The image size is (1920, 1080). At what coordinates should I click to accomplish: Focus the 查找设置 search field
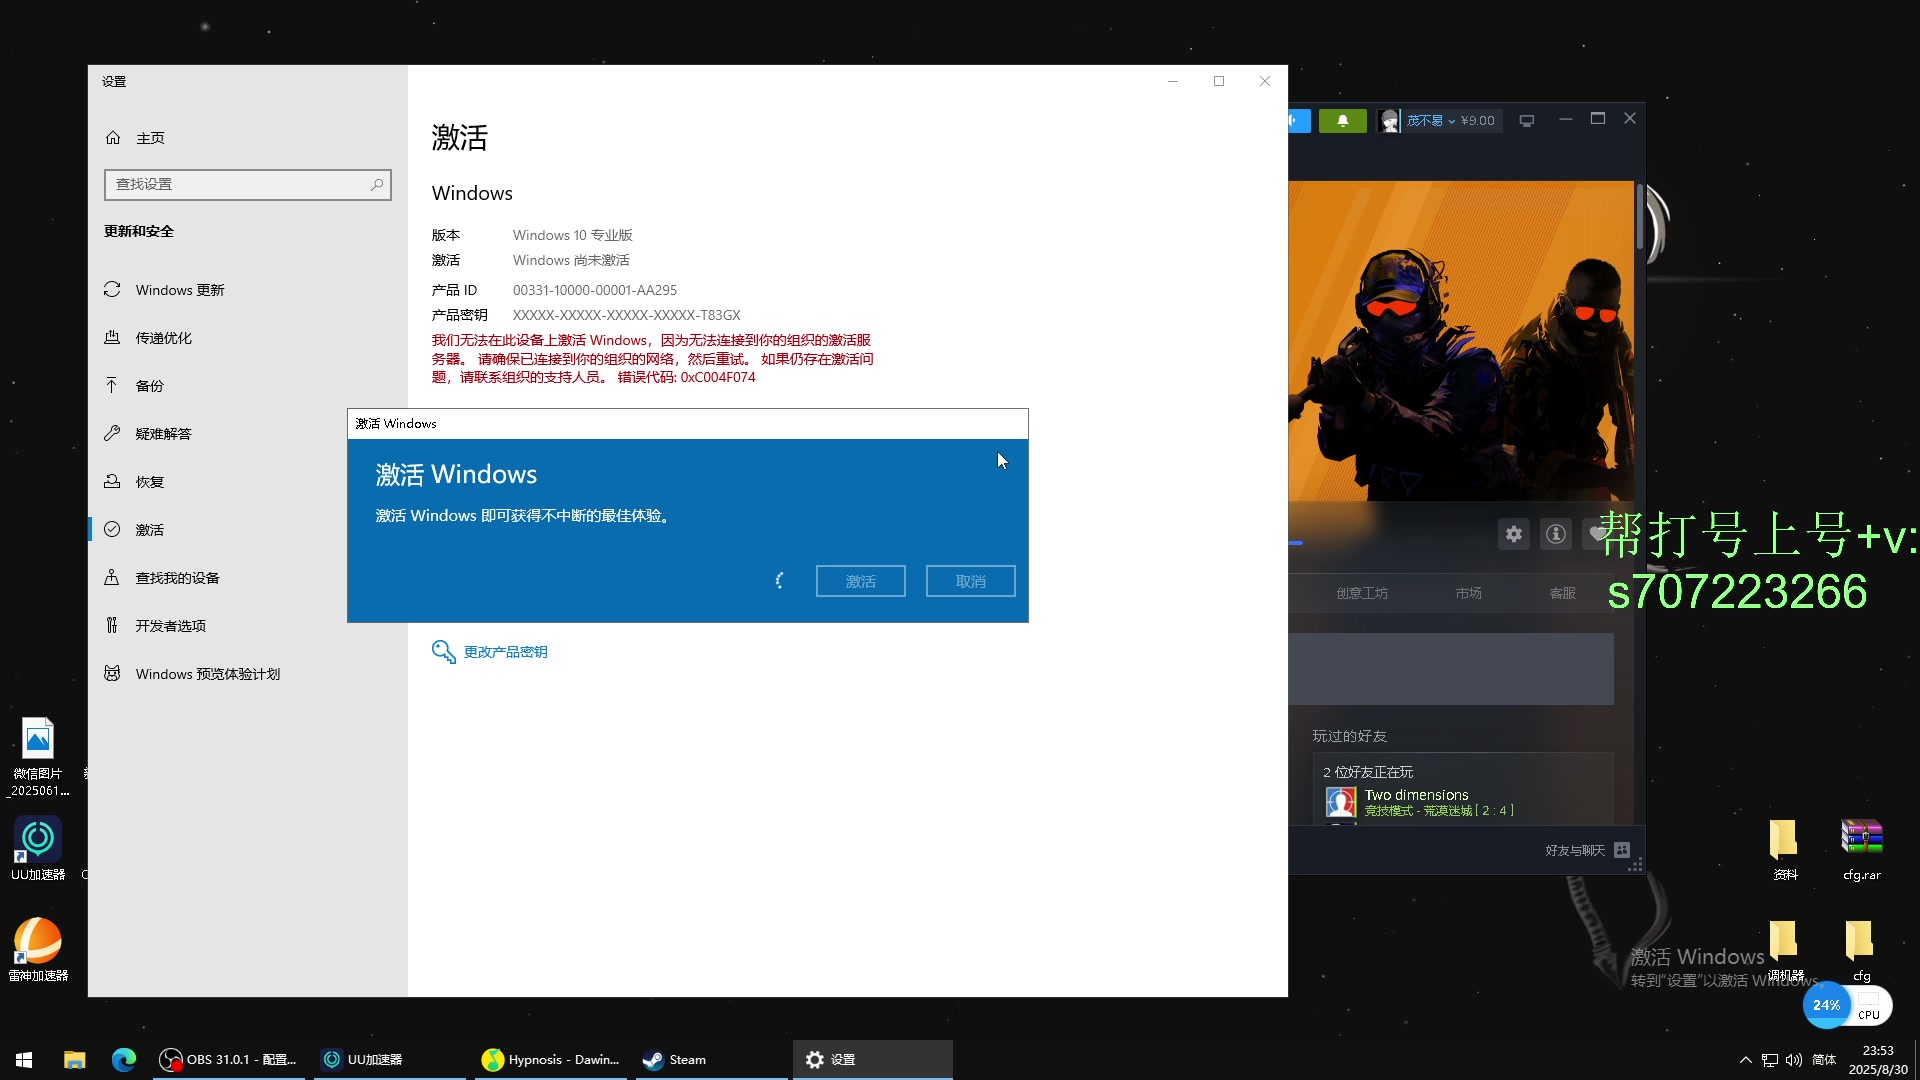pyautogui.click(x=247, y=185)
